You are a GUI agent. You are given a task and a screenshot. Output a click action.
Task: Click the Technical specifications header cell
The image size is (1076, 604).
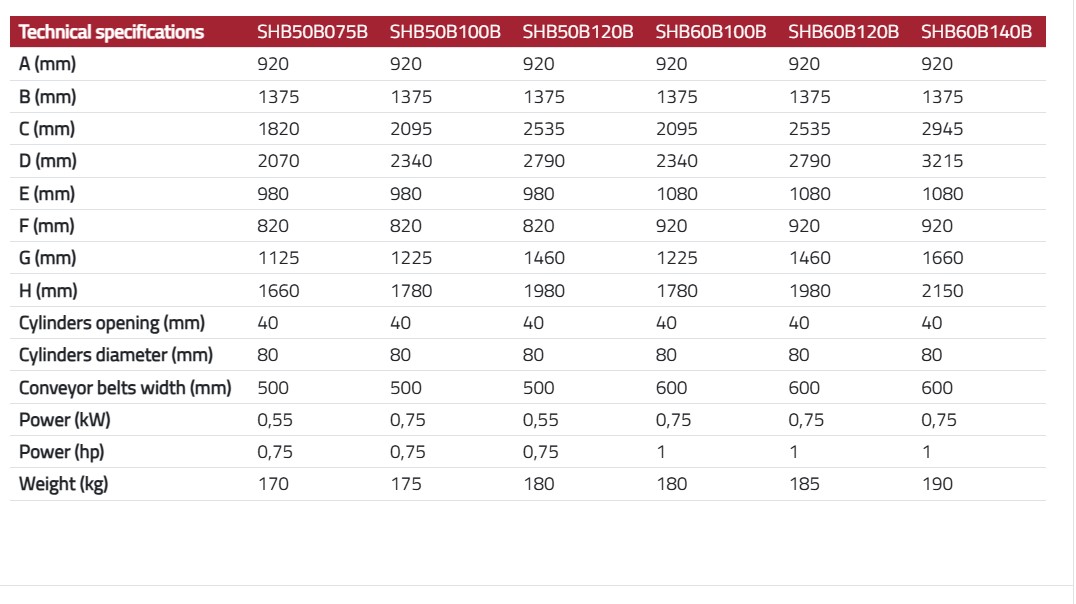[x=111, y=32]
